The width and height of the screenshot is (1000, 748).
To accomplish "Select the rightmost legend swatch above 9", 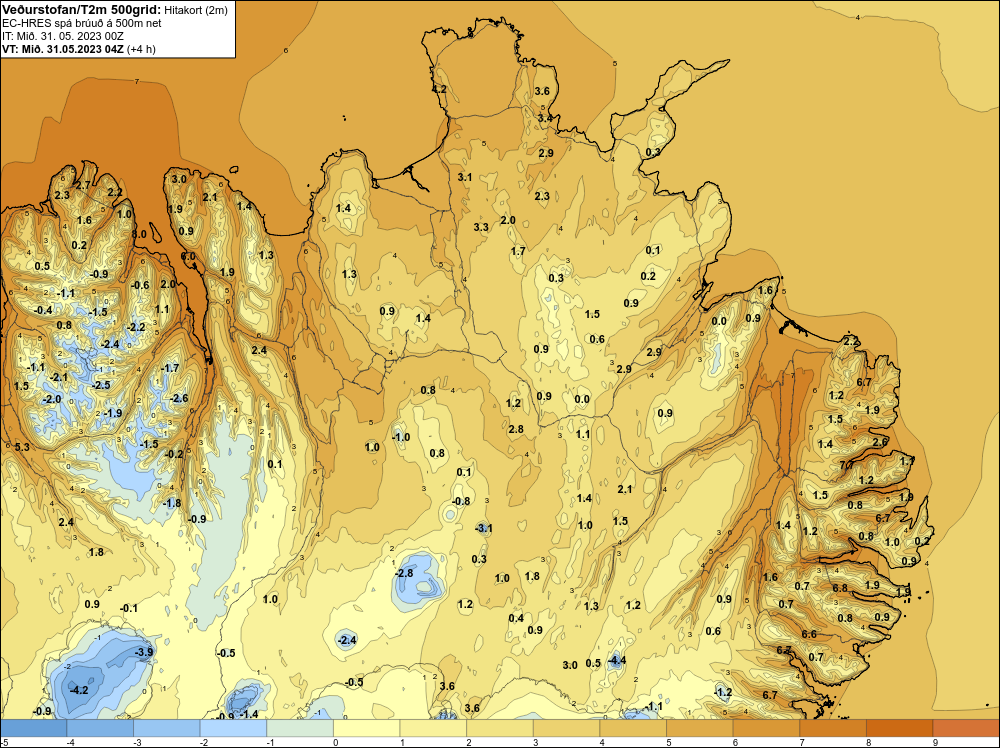I will pyautogui.click(x=967, y=728).
